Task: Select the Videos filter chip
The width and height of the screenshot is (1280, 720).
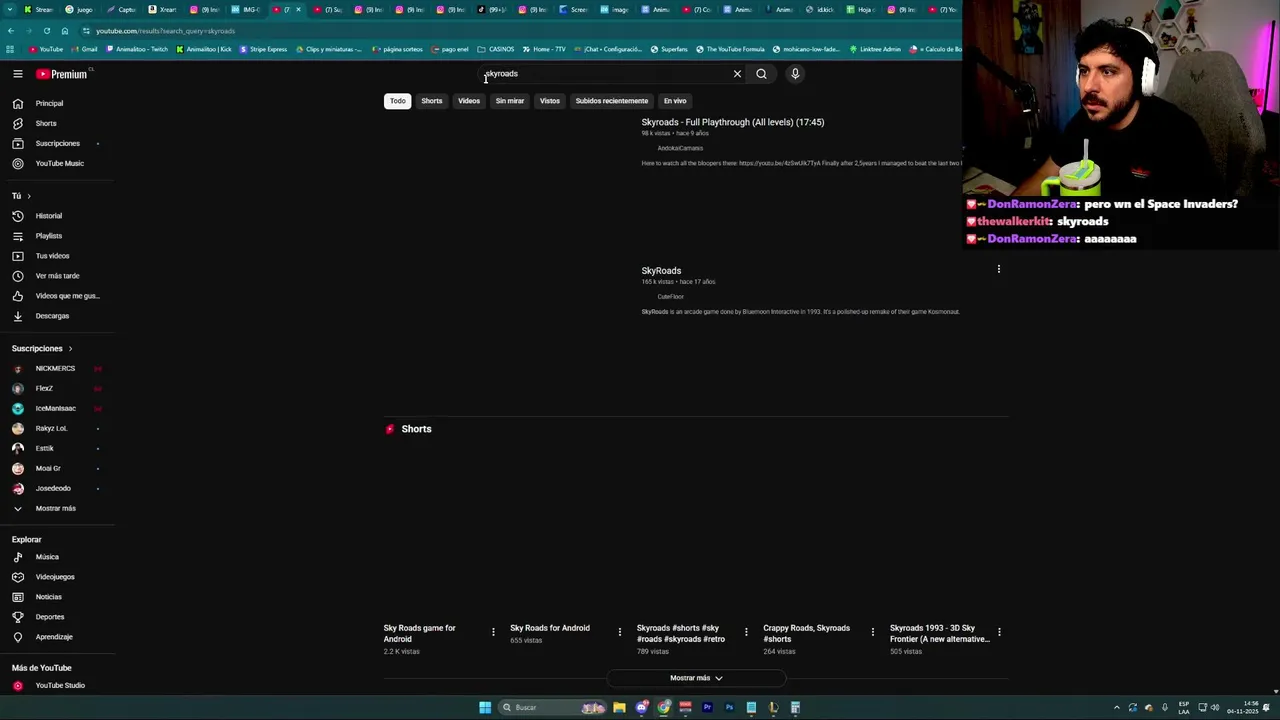Action: 469,101
